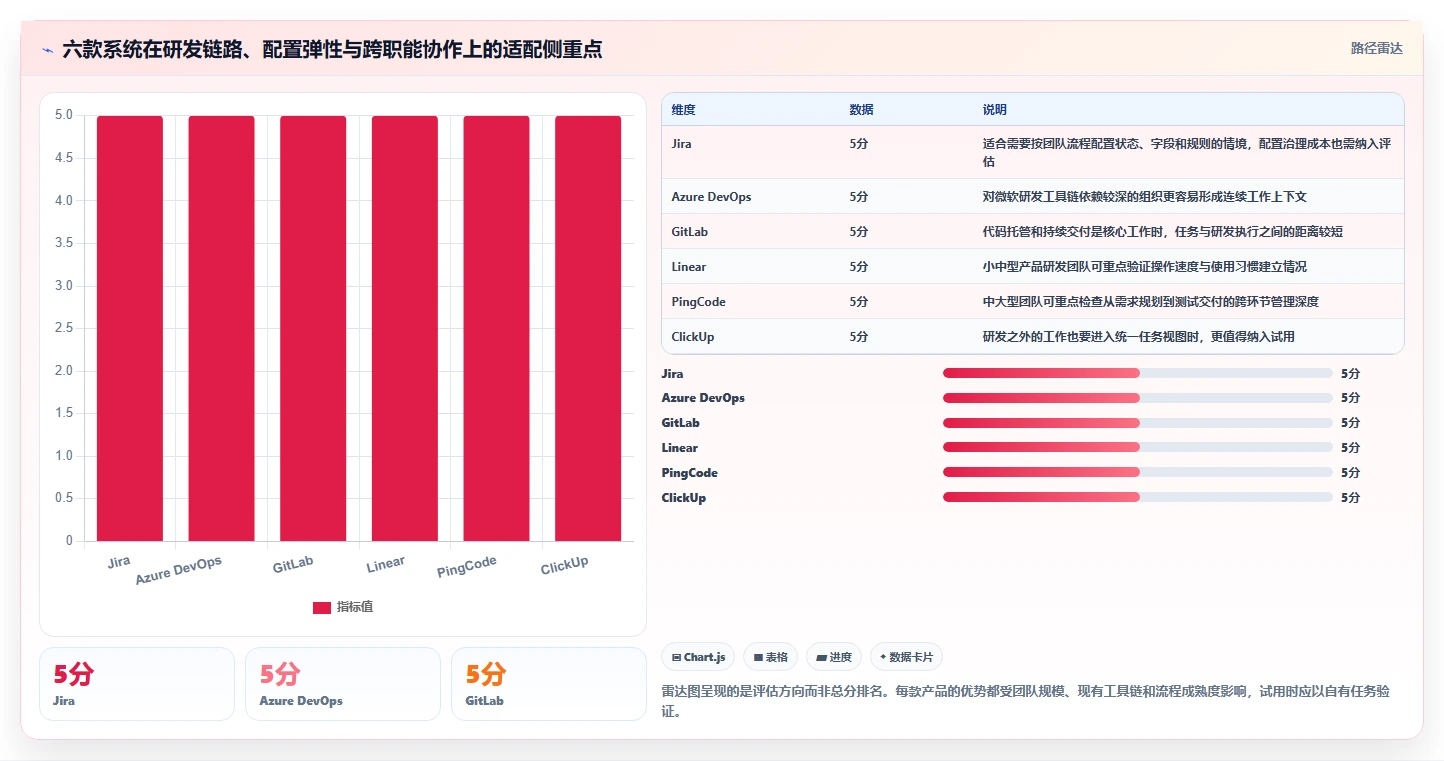Click the Azure DevOps progress bar
The height and width of the screenshot is (761, 1444).
tap(1138, 398)
